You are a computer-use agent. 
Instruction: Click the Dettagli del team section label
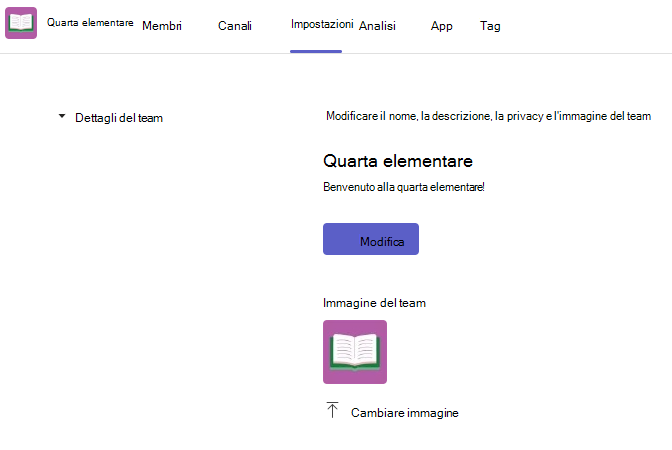[119, 118]
